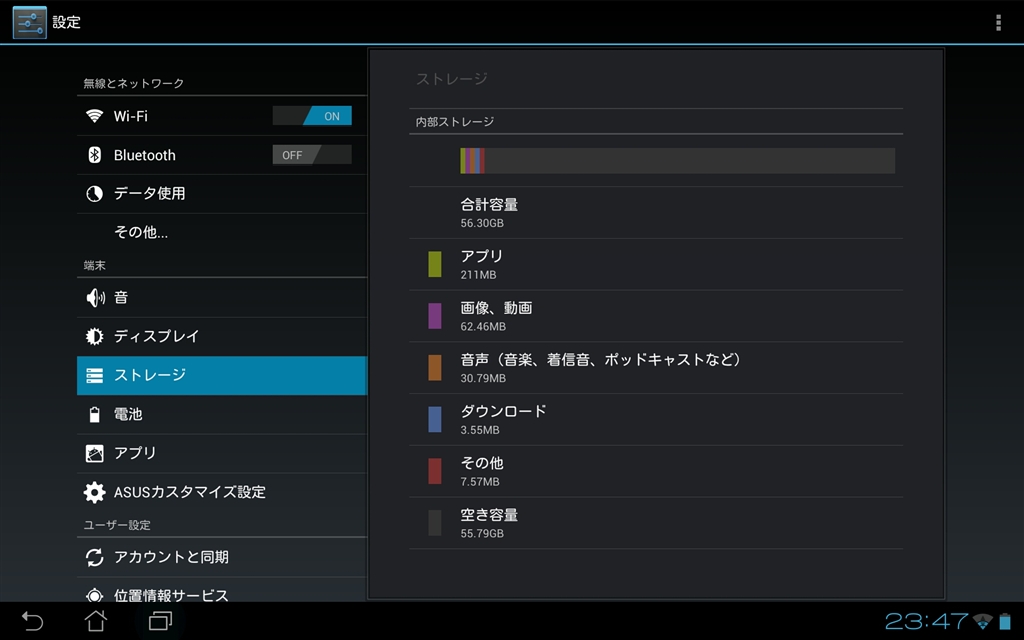Tap the 端末 section header
The width and height of the screenshot is (1024, 640).
(95, 266)
